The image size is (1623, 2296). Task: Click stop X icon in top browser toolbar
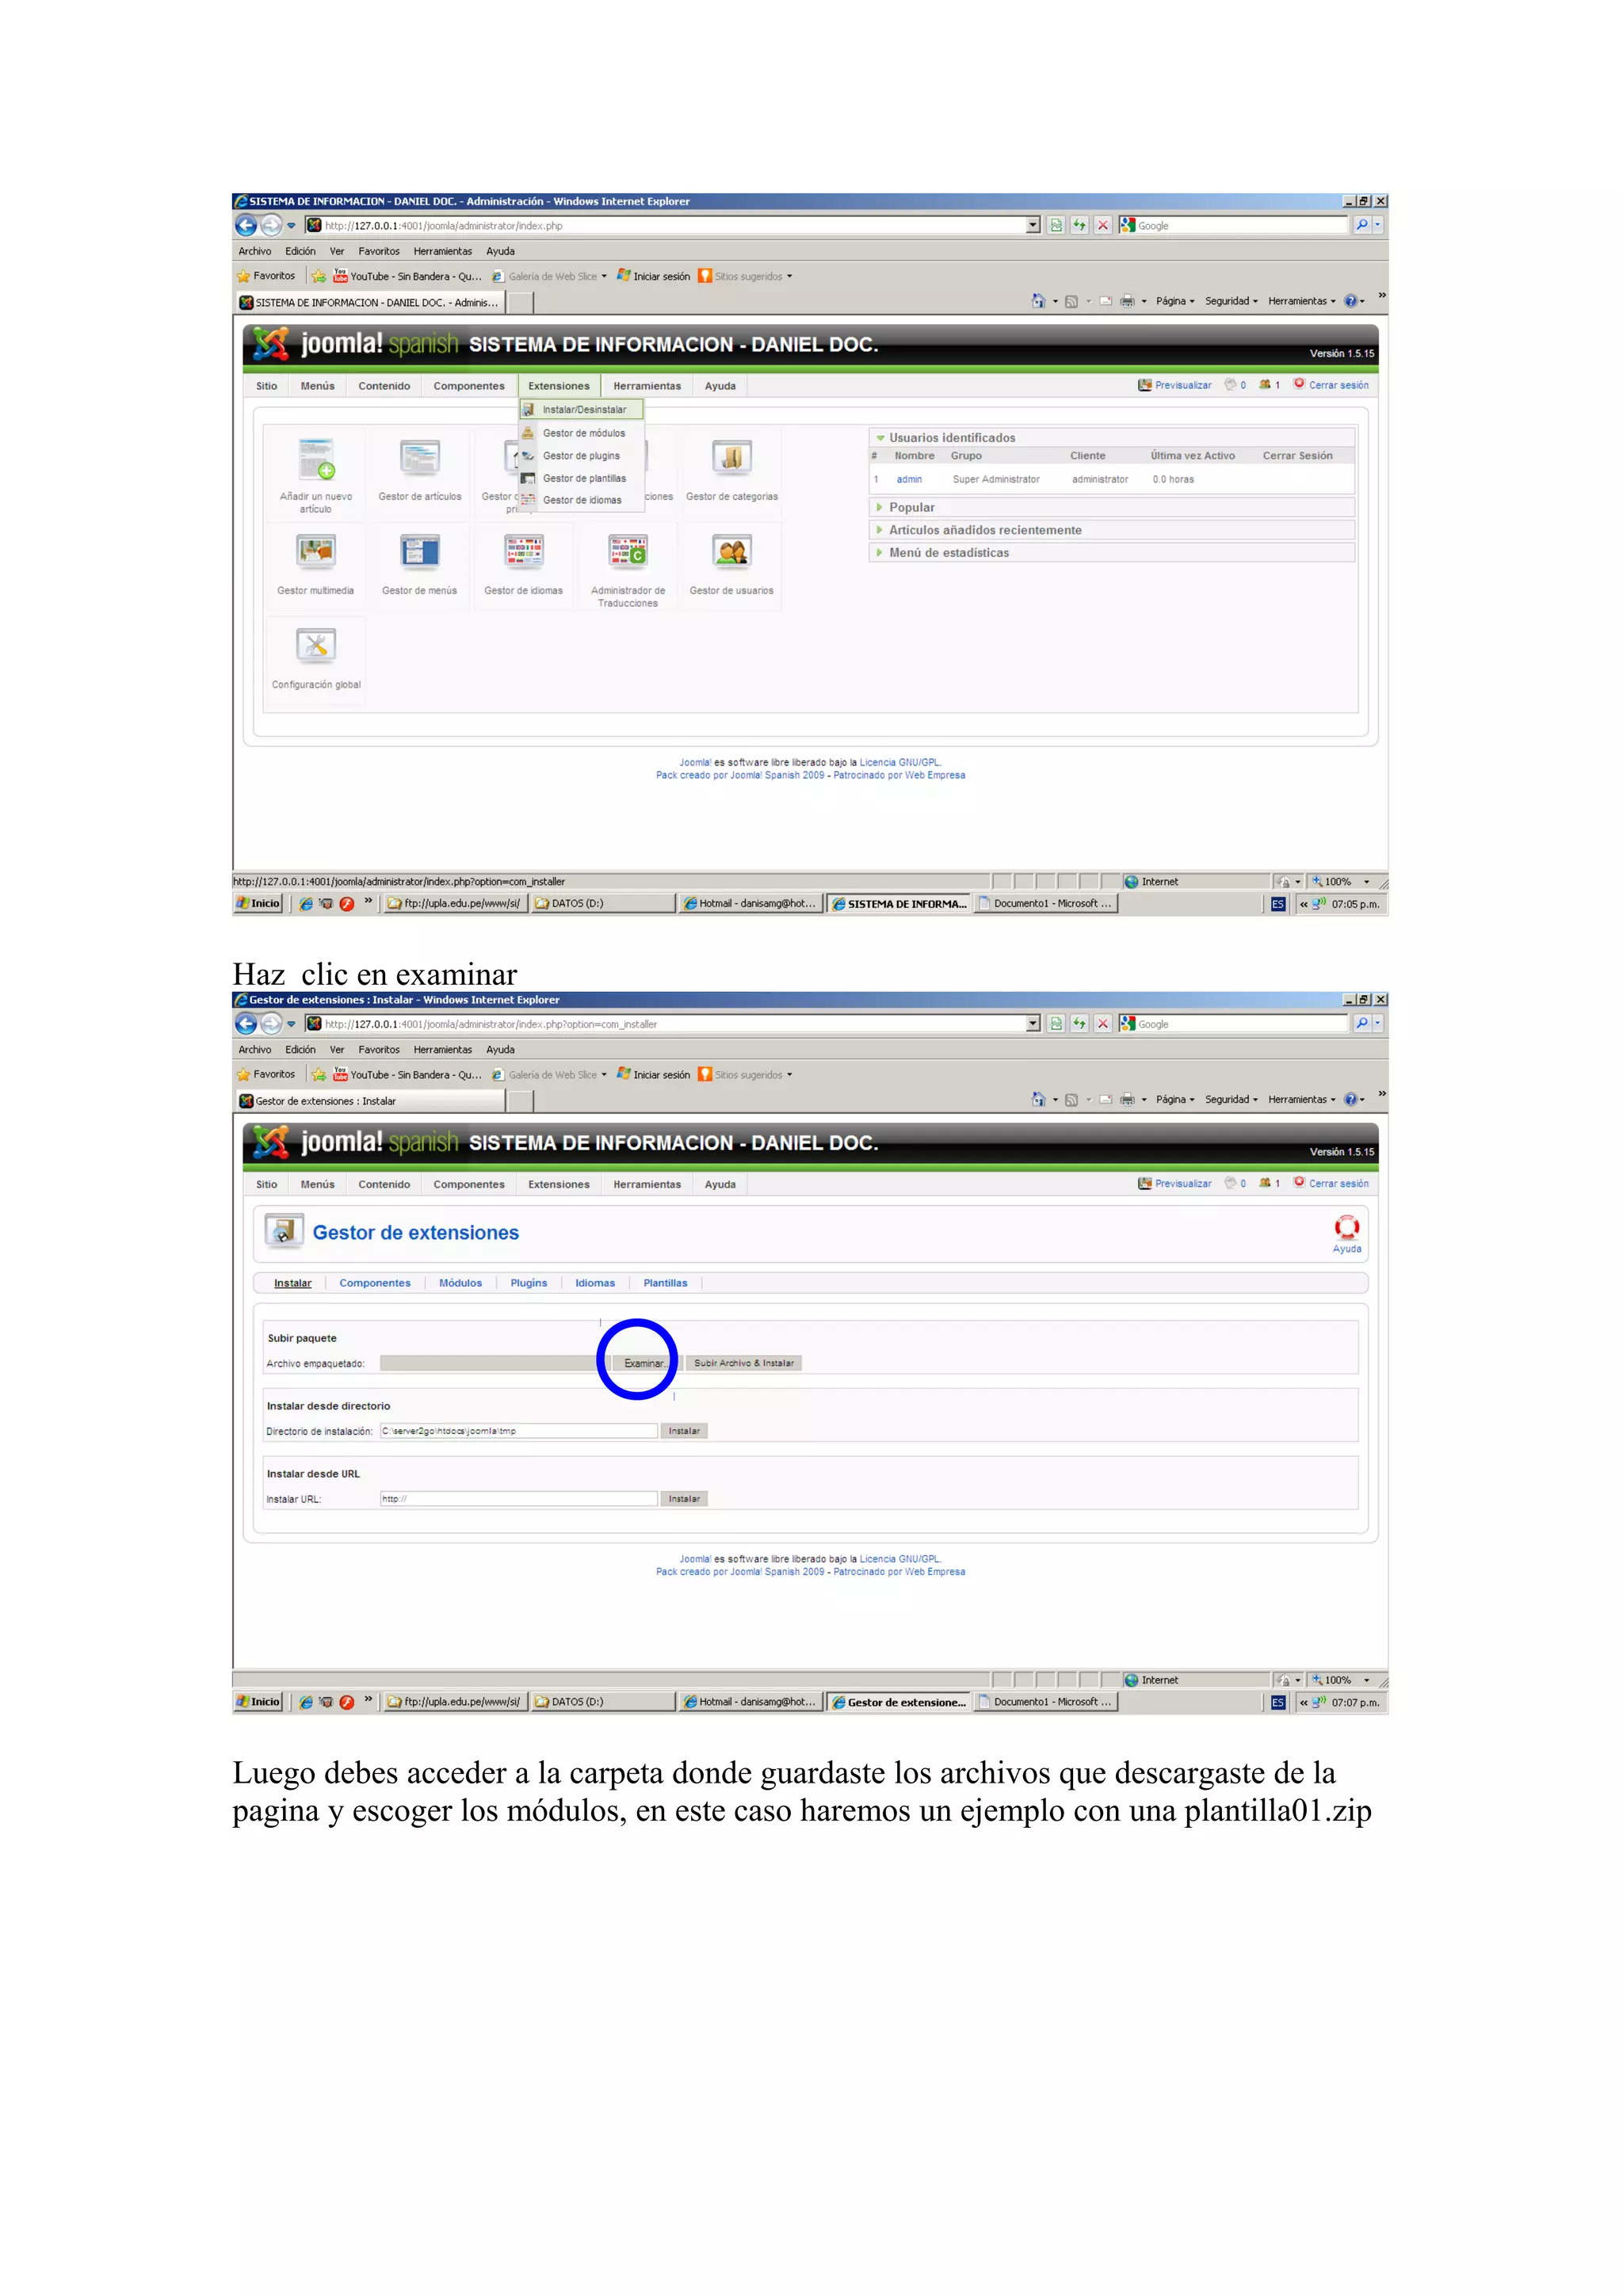[x=1102, y=226]
